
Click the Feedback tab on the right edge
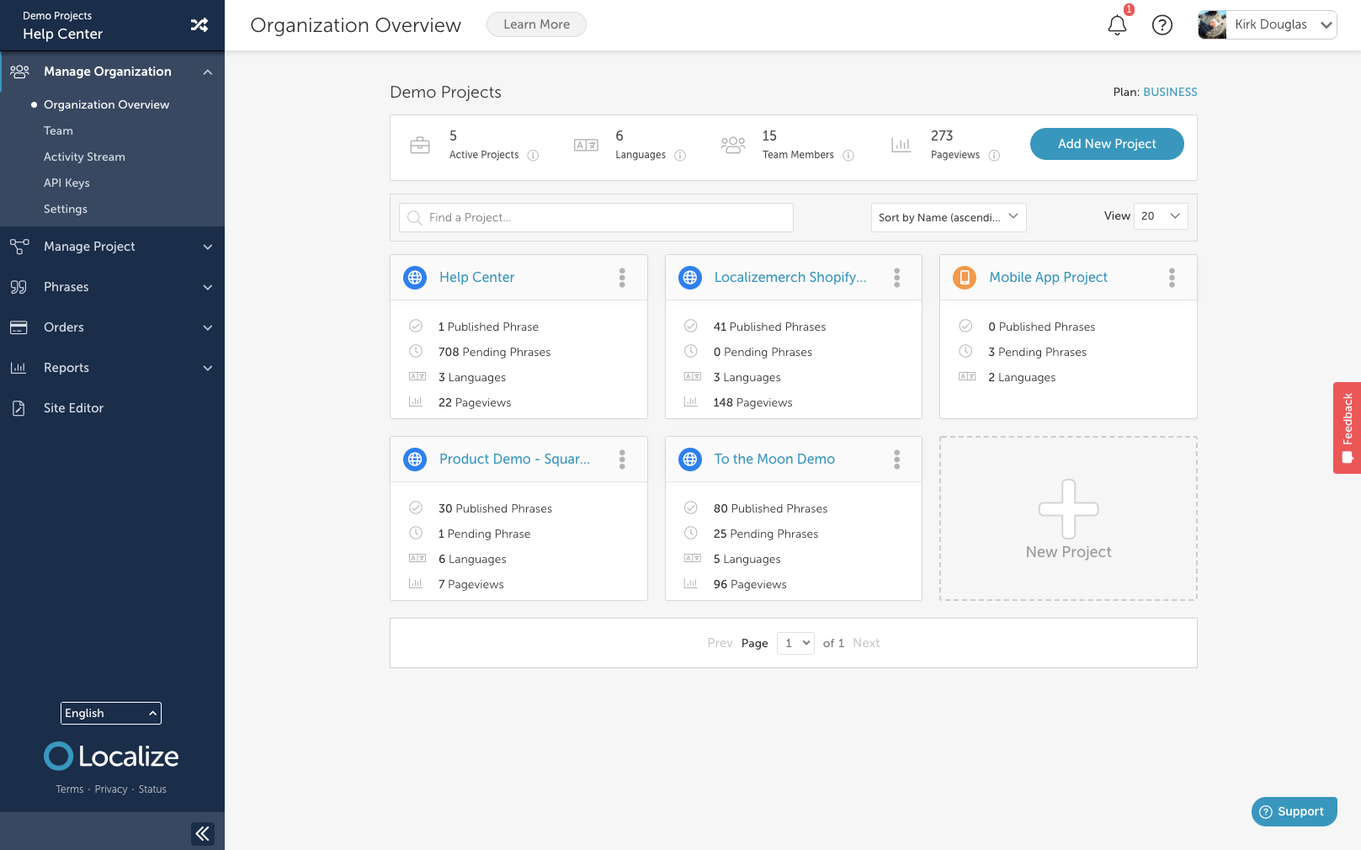(x=1347, y=428)
